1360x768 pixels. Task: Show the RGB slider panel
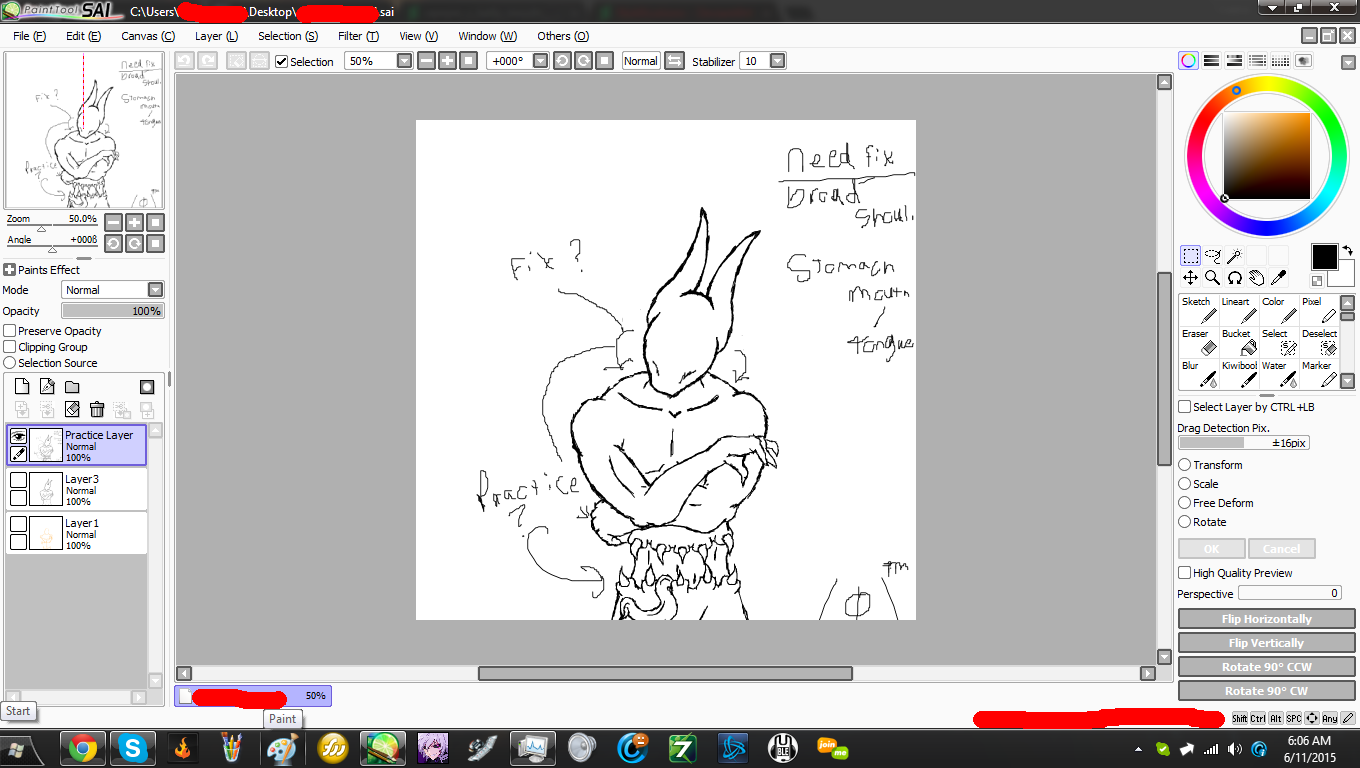(x=1211, y=61)
